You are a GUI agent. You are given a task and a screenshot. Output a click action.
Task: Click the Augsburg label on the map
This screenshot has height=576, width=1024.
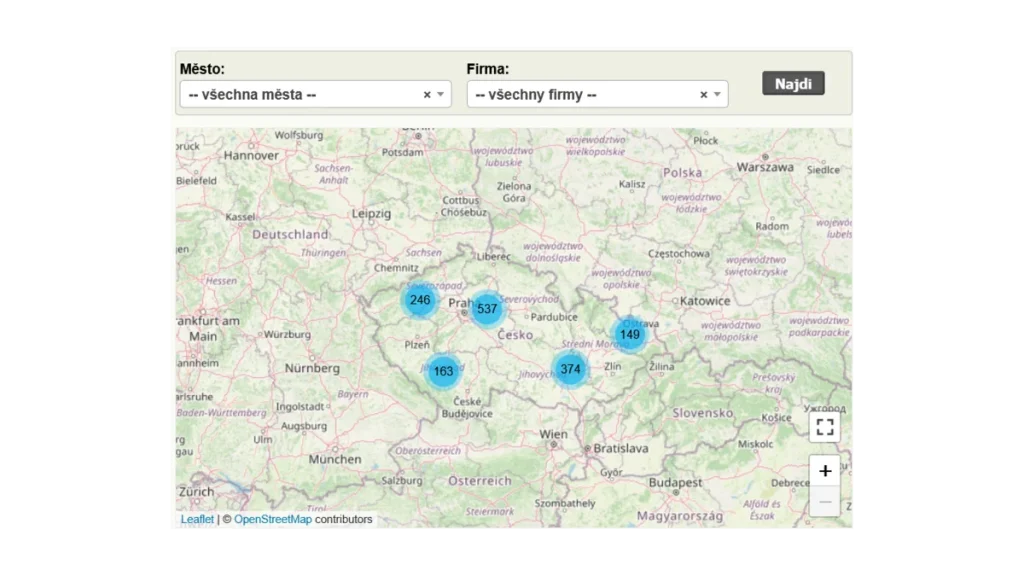tap(304, 426)
